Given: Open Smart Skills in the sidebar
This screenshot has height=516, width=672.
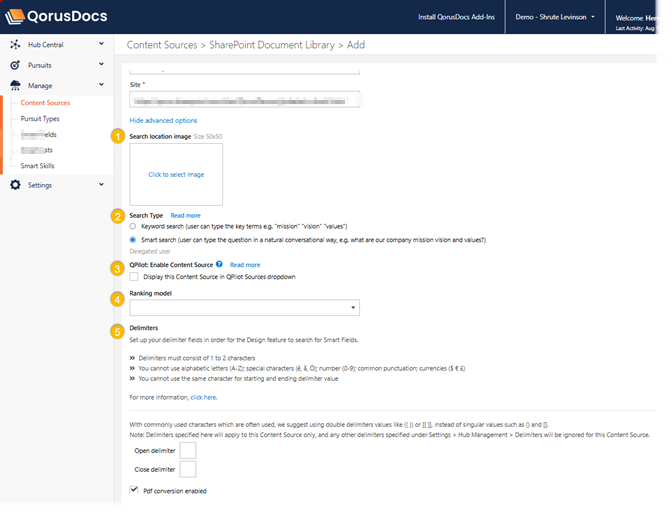Looking at the screenshot, I should click(x=38, y=165).
